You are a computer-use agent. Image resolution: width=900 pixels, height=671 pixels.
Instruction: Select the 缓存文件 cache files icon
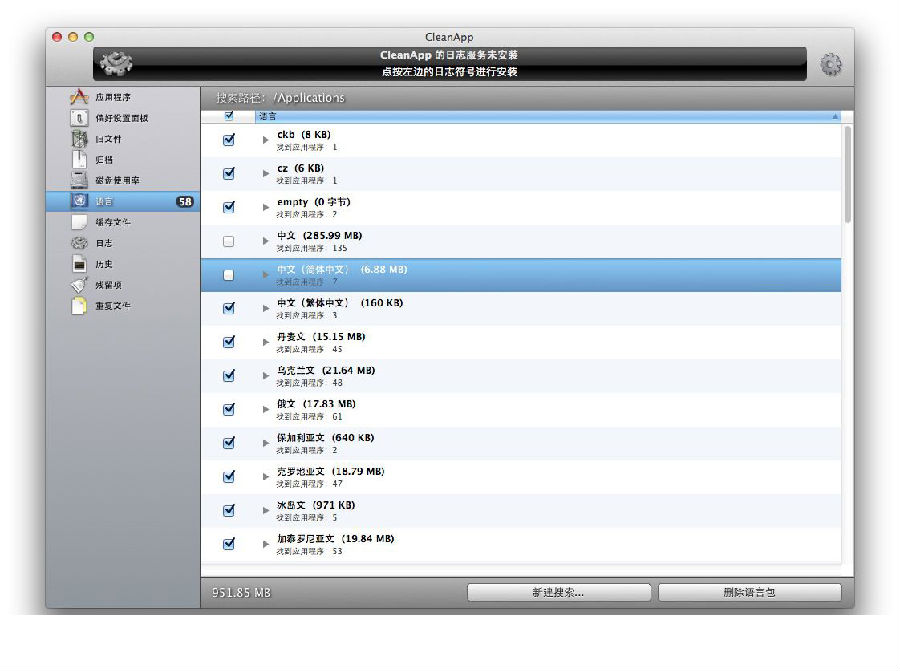(79, 222)
